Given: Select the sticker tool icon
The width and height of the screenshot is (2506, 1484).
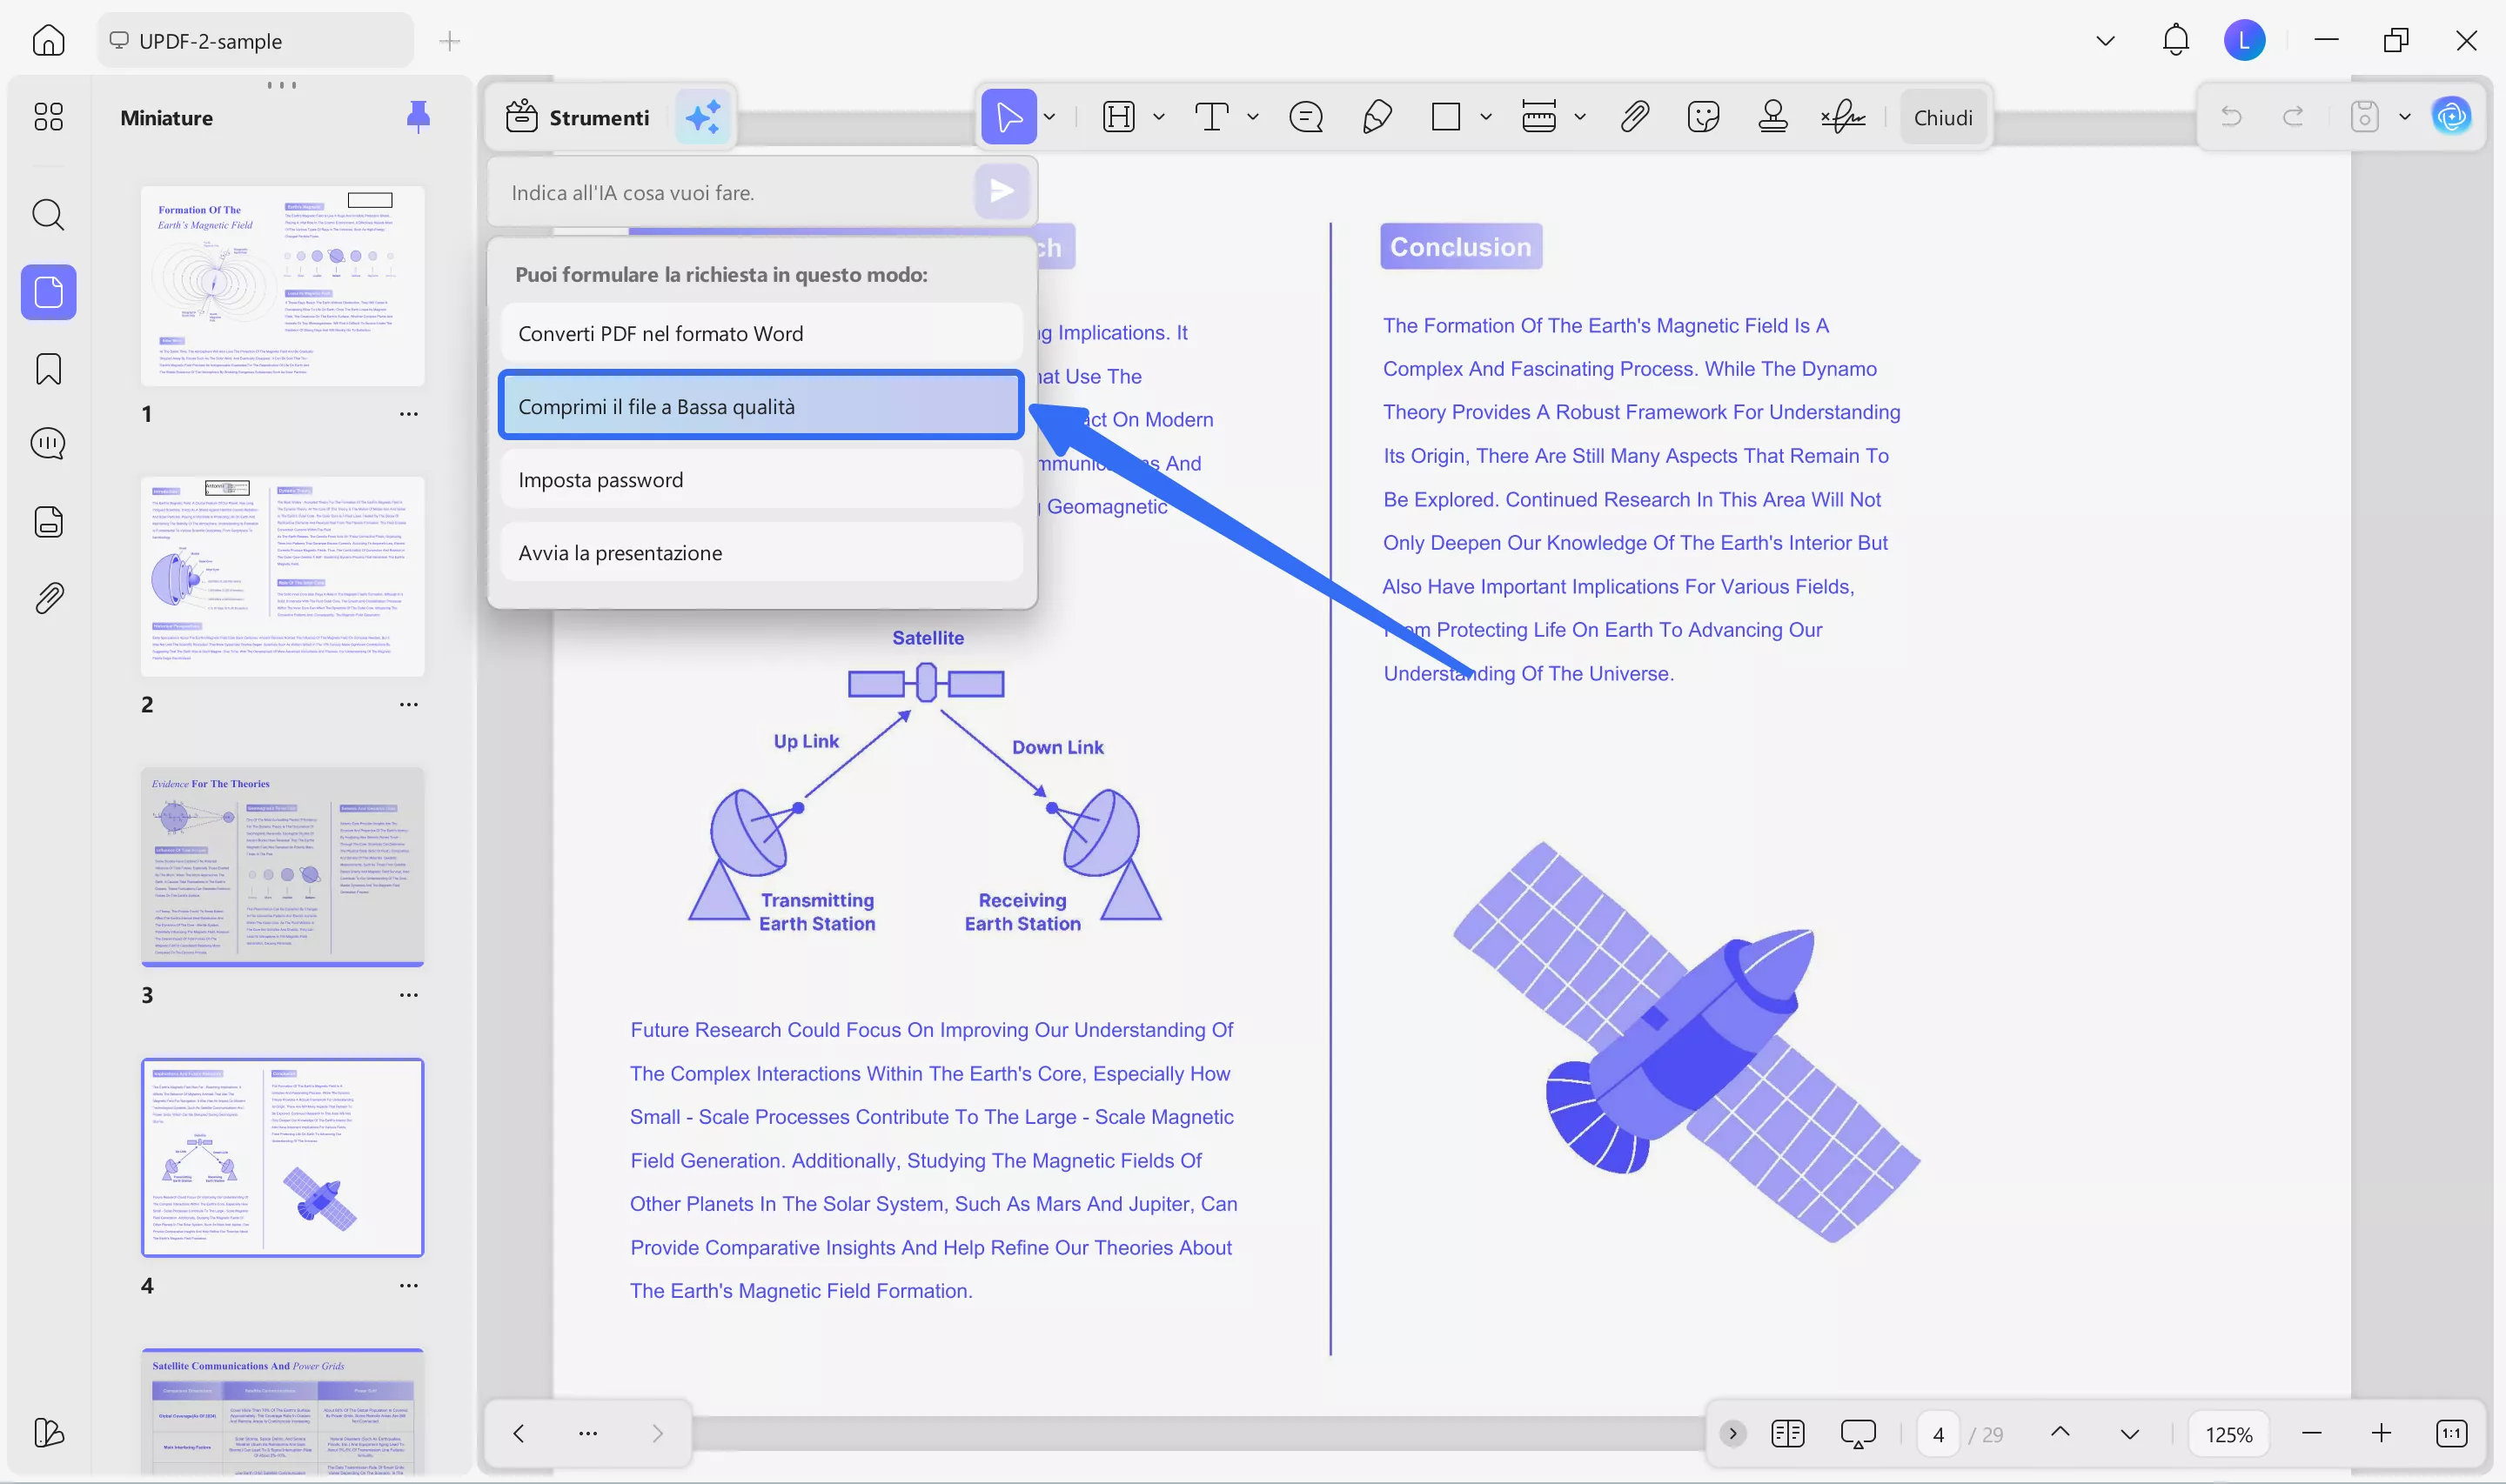Looking at the screenshot, I should click(x=1702, y=117).
